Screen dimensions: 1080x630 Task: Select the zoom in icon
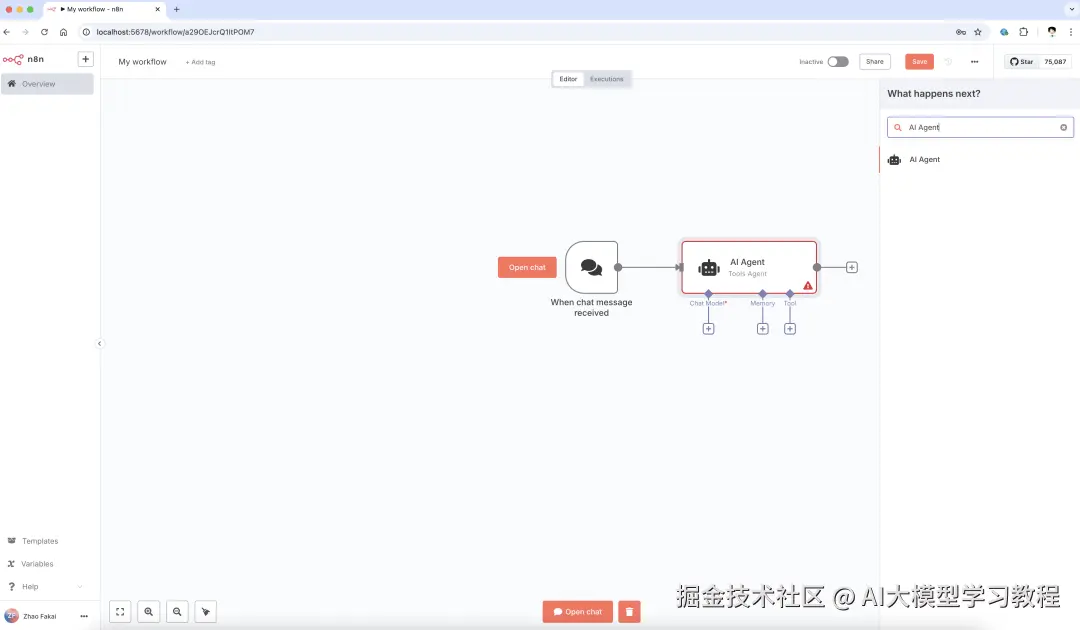148,611
